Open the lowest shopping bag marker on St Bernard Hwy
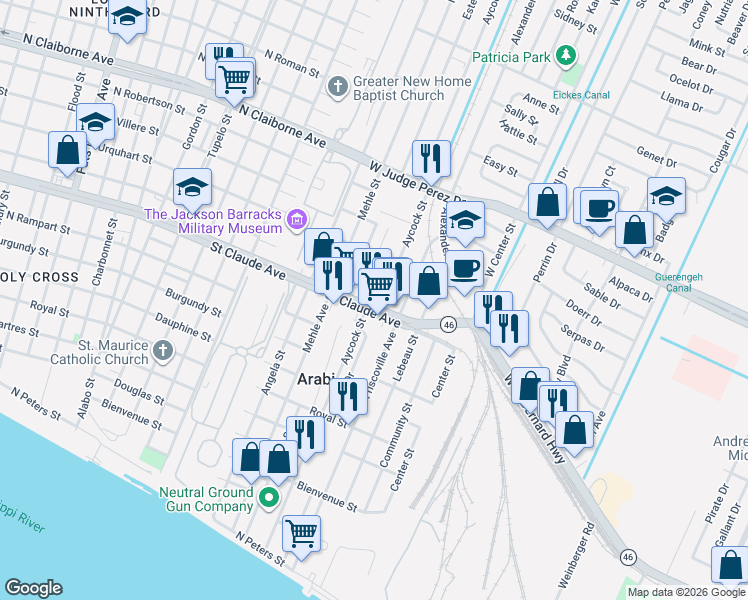 pos(574,430)
